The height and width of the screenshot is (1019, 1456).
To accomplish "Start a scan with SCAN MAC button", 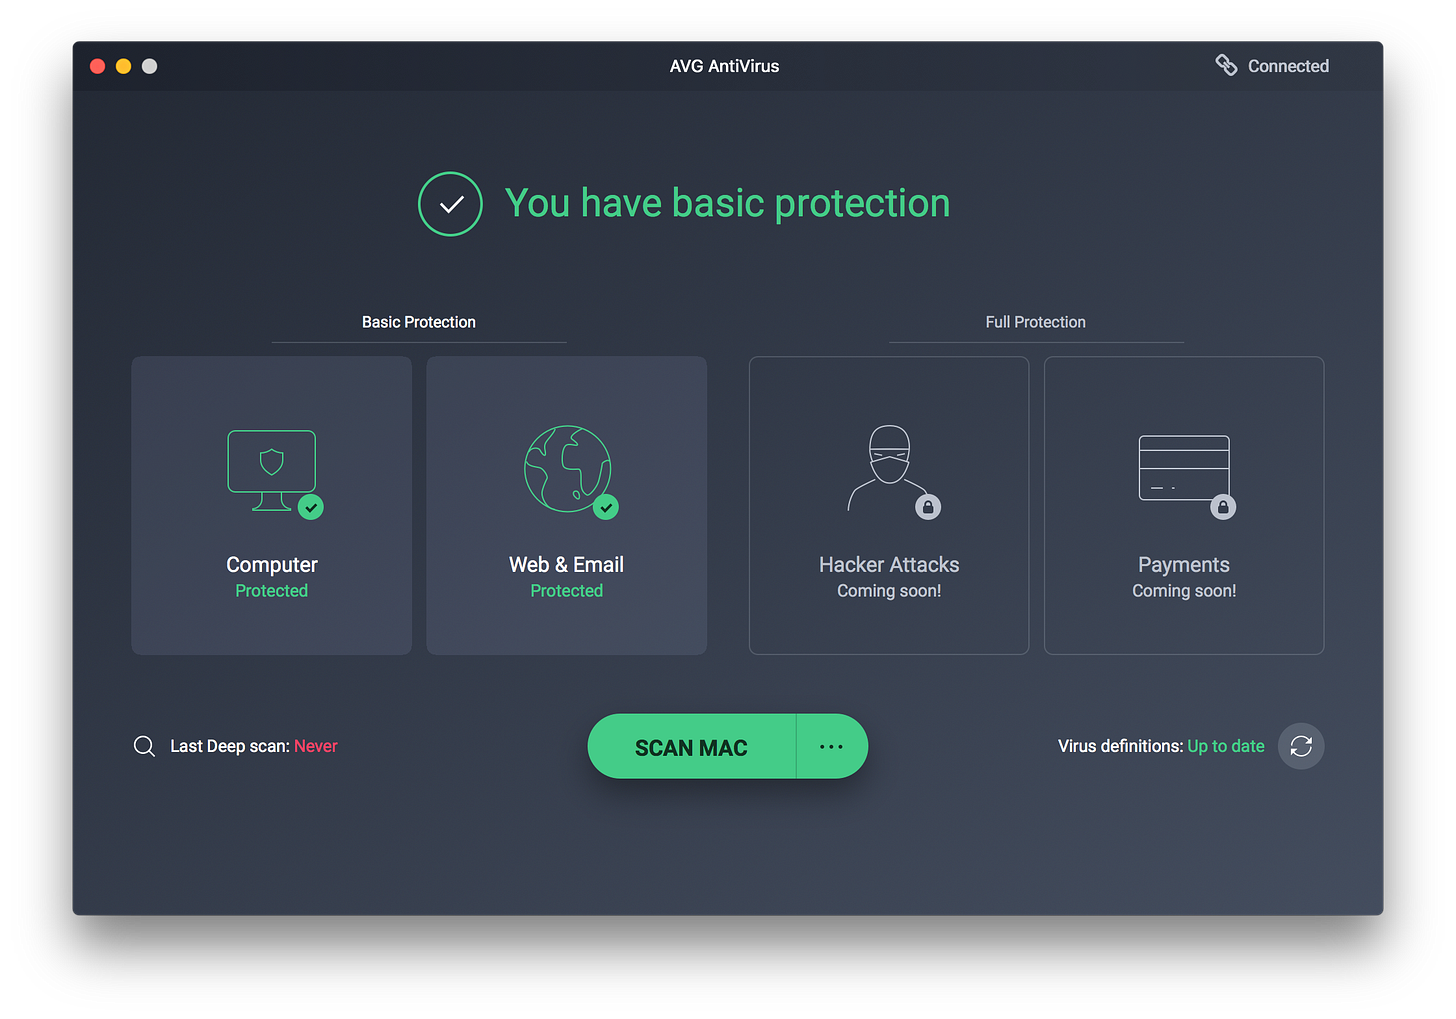I will pos(691,747).
